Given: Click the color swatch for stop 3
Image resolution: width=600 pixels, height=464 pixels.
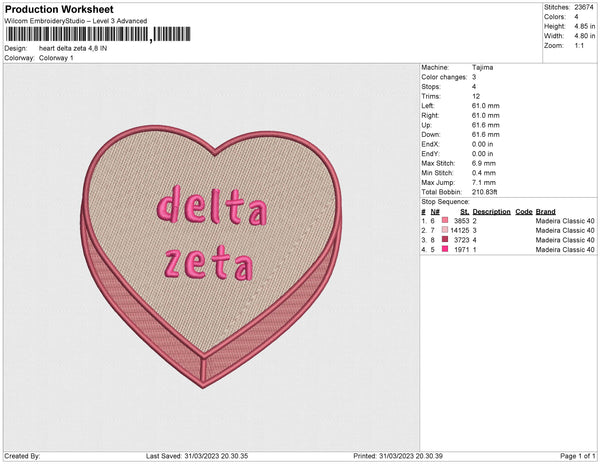Looking at the screenshot, I should (445, 239).
